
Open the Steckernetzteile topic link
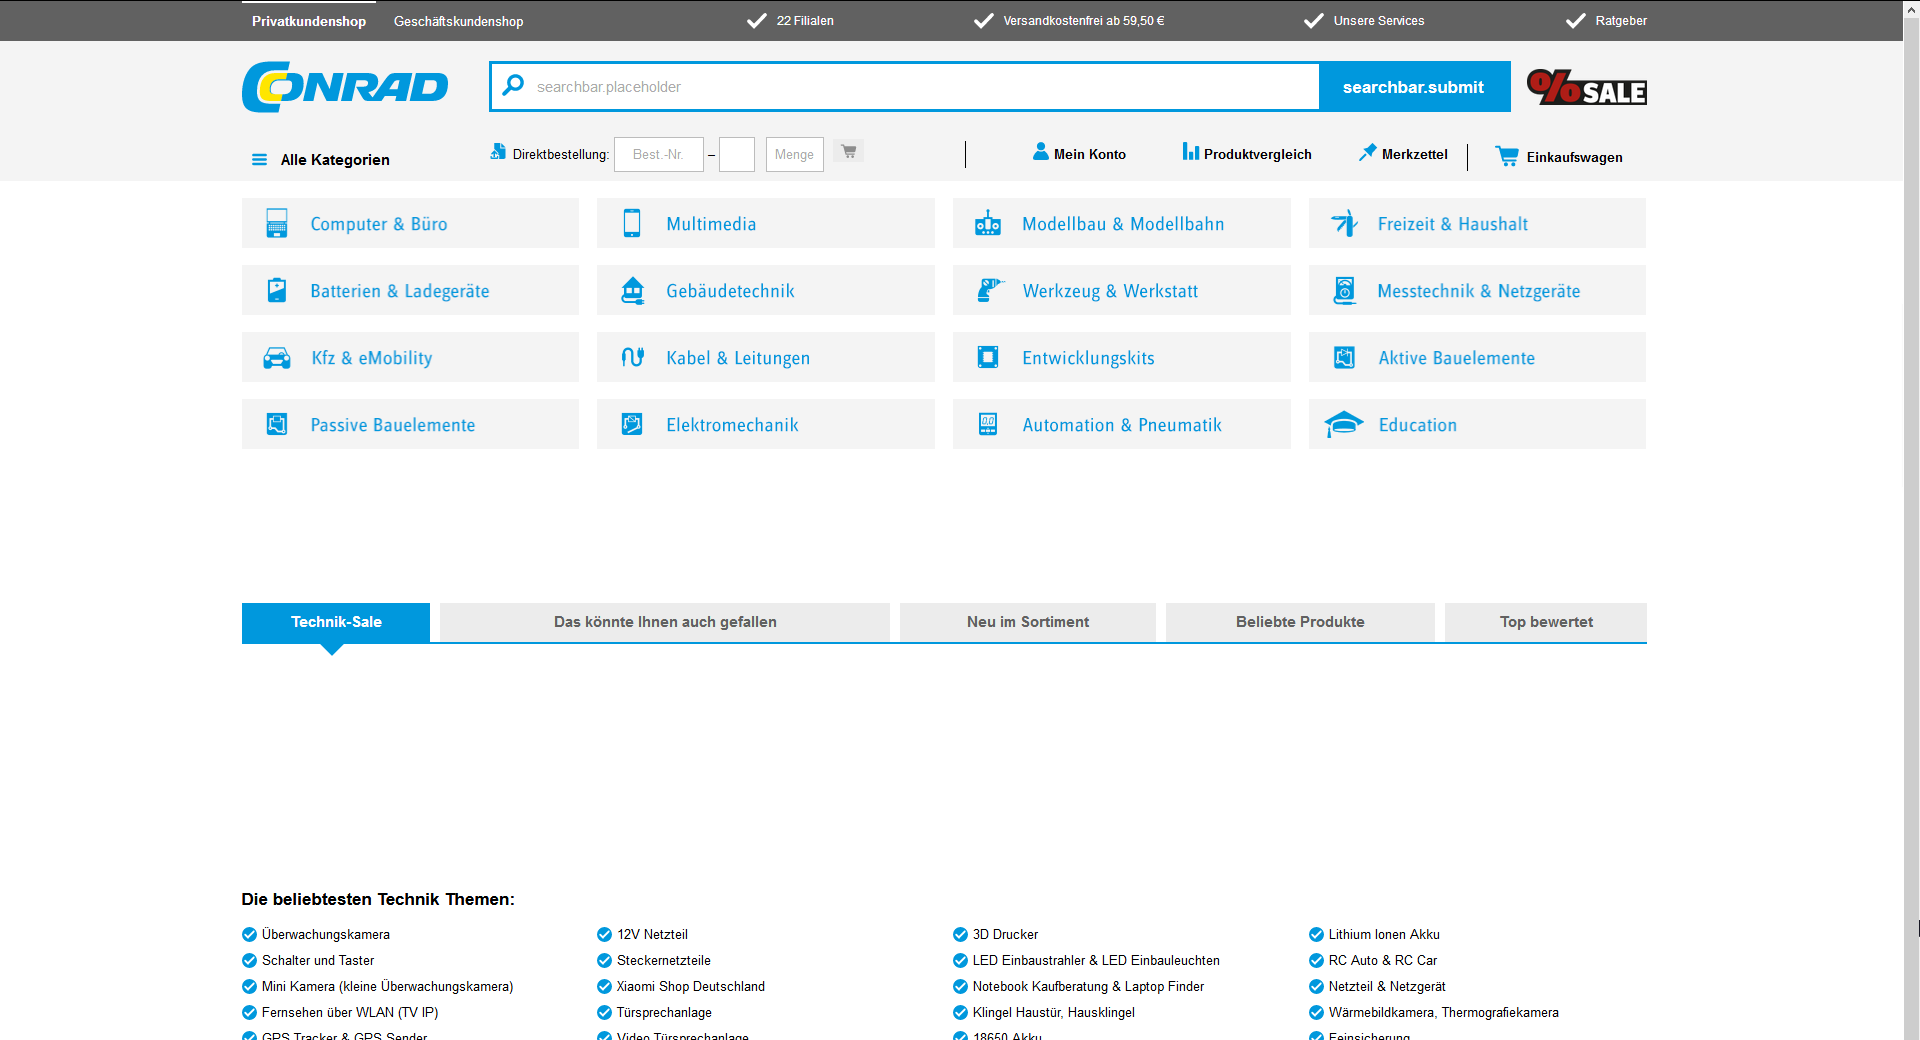[x=664, y=961]
